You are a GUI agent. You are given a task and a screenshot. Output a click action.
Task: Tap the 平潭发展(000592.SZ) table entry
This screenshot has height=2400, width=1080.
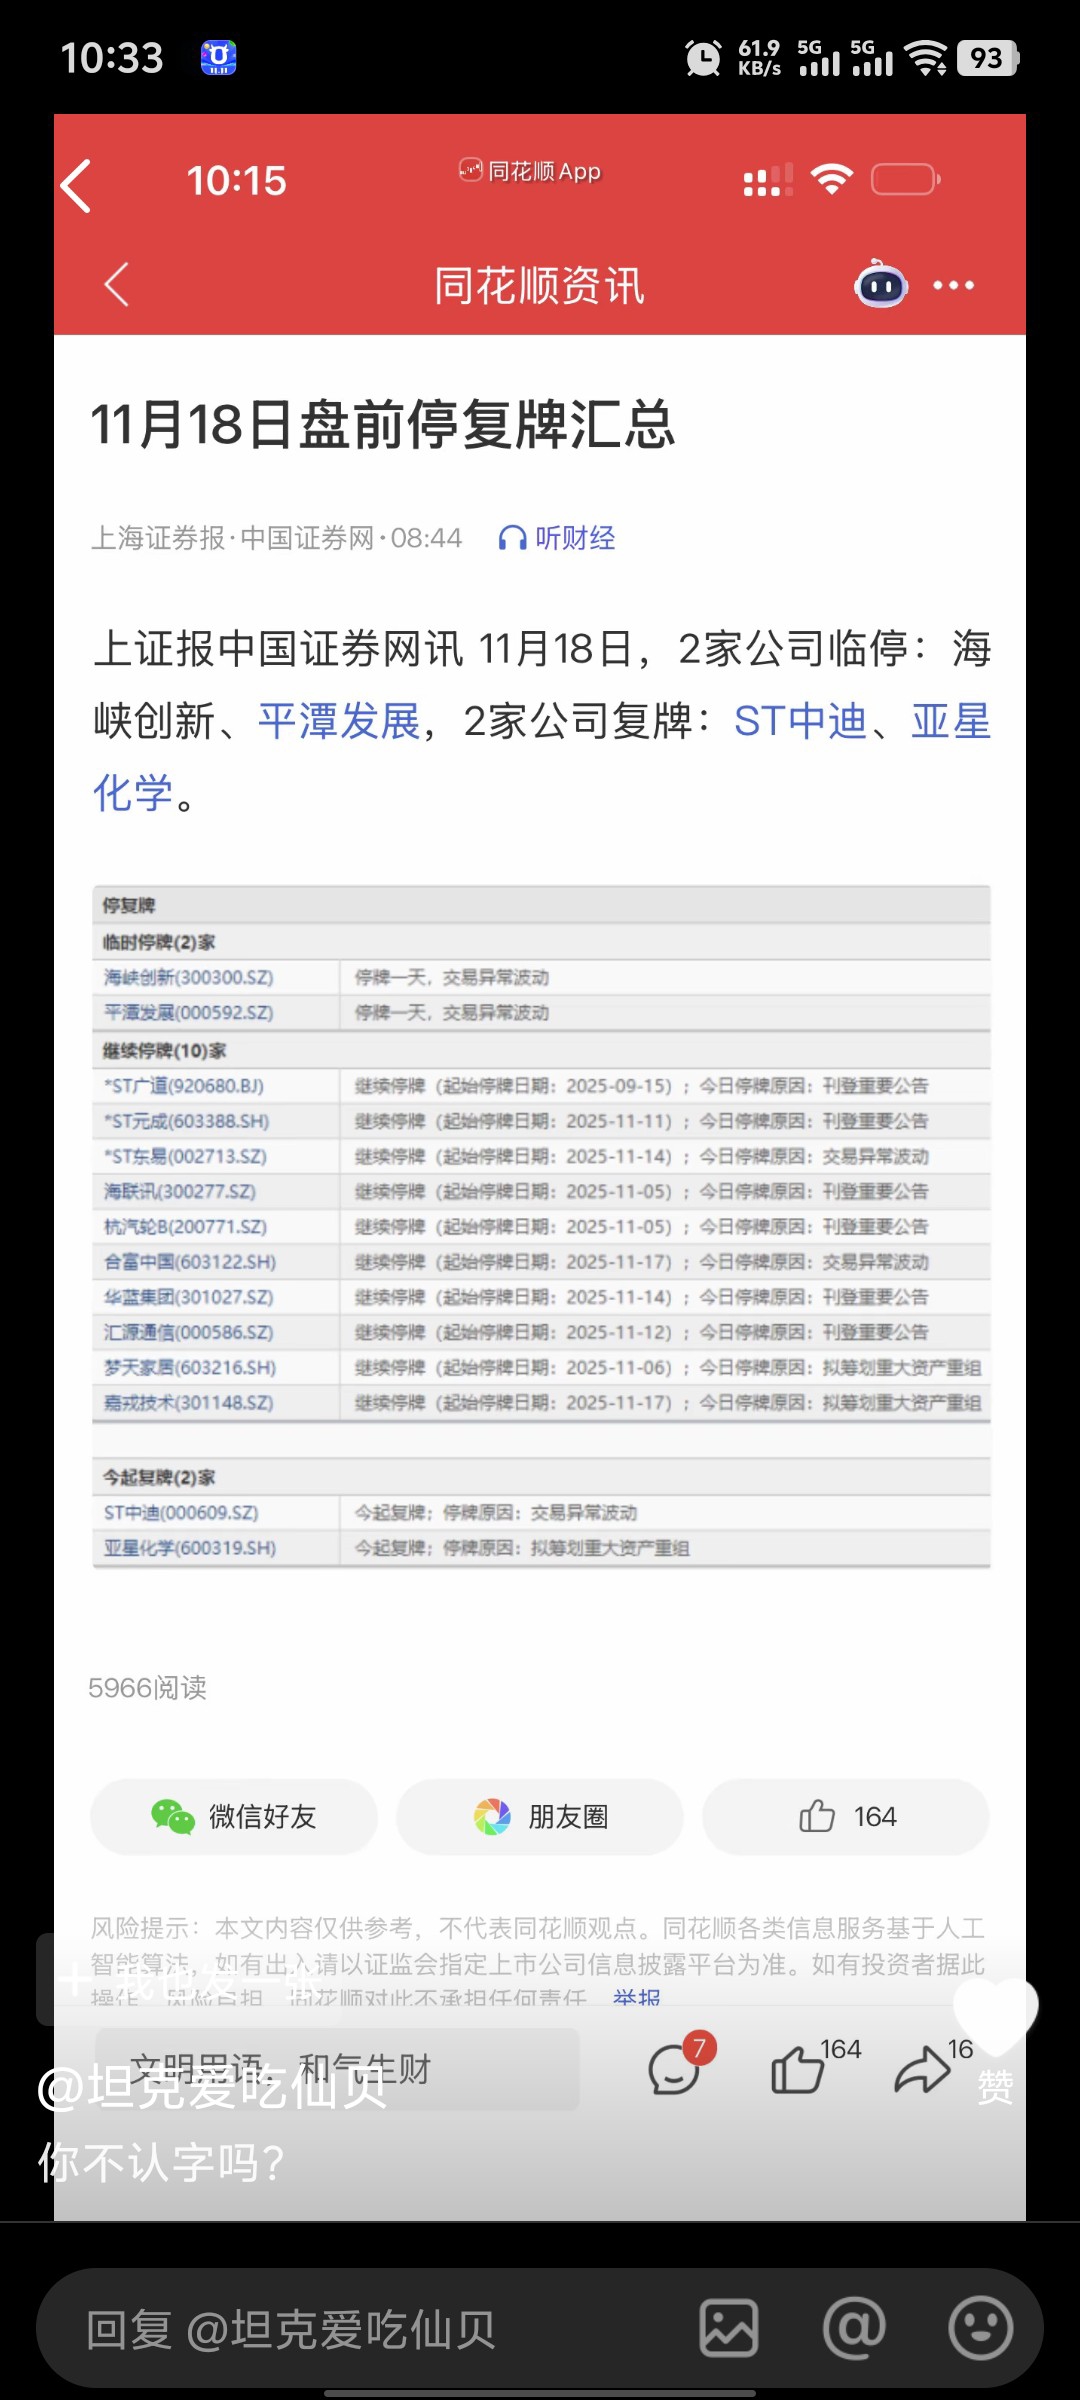(189, 1012)
